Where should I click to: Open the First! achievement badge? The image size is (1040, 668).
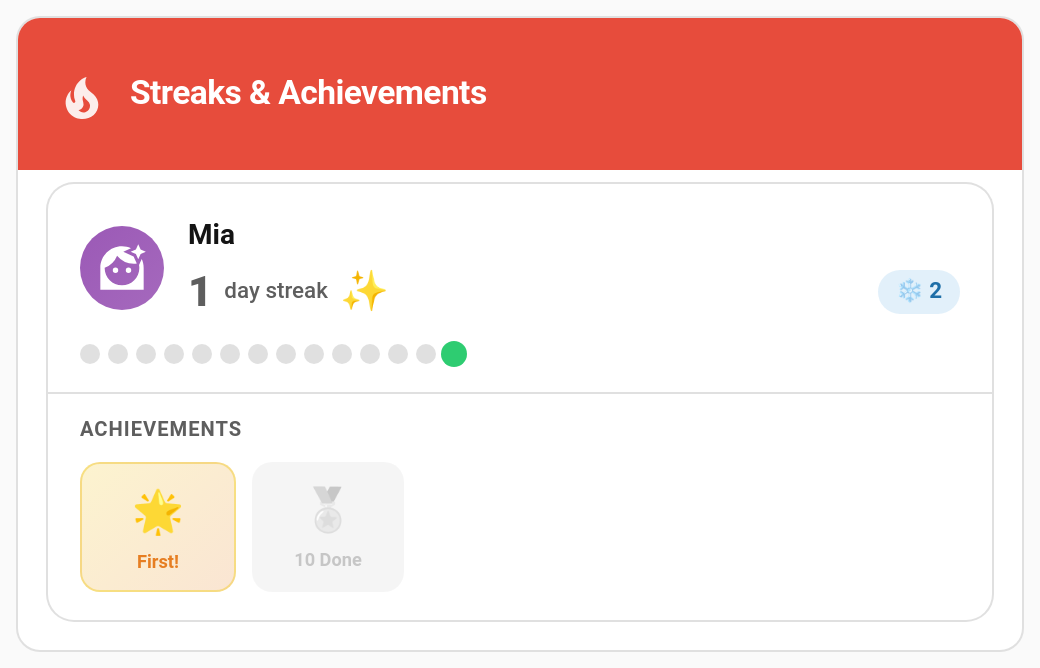(x=158, y=527)
